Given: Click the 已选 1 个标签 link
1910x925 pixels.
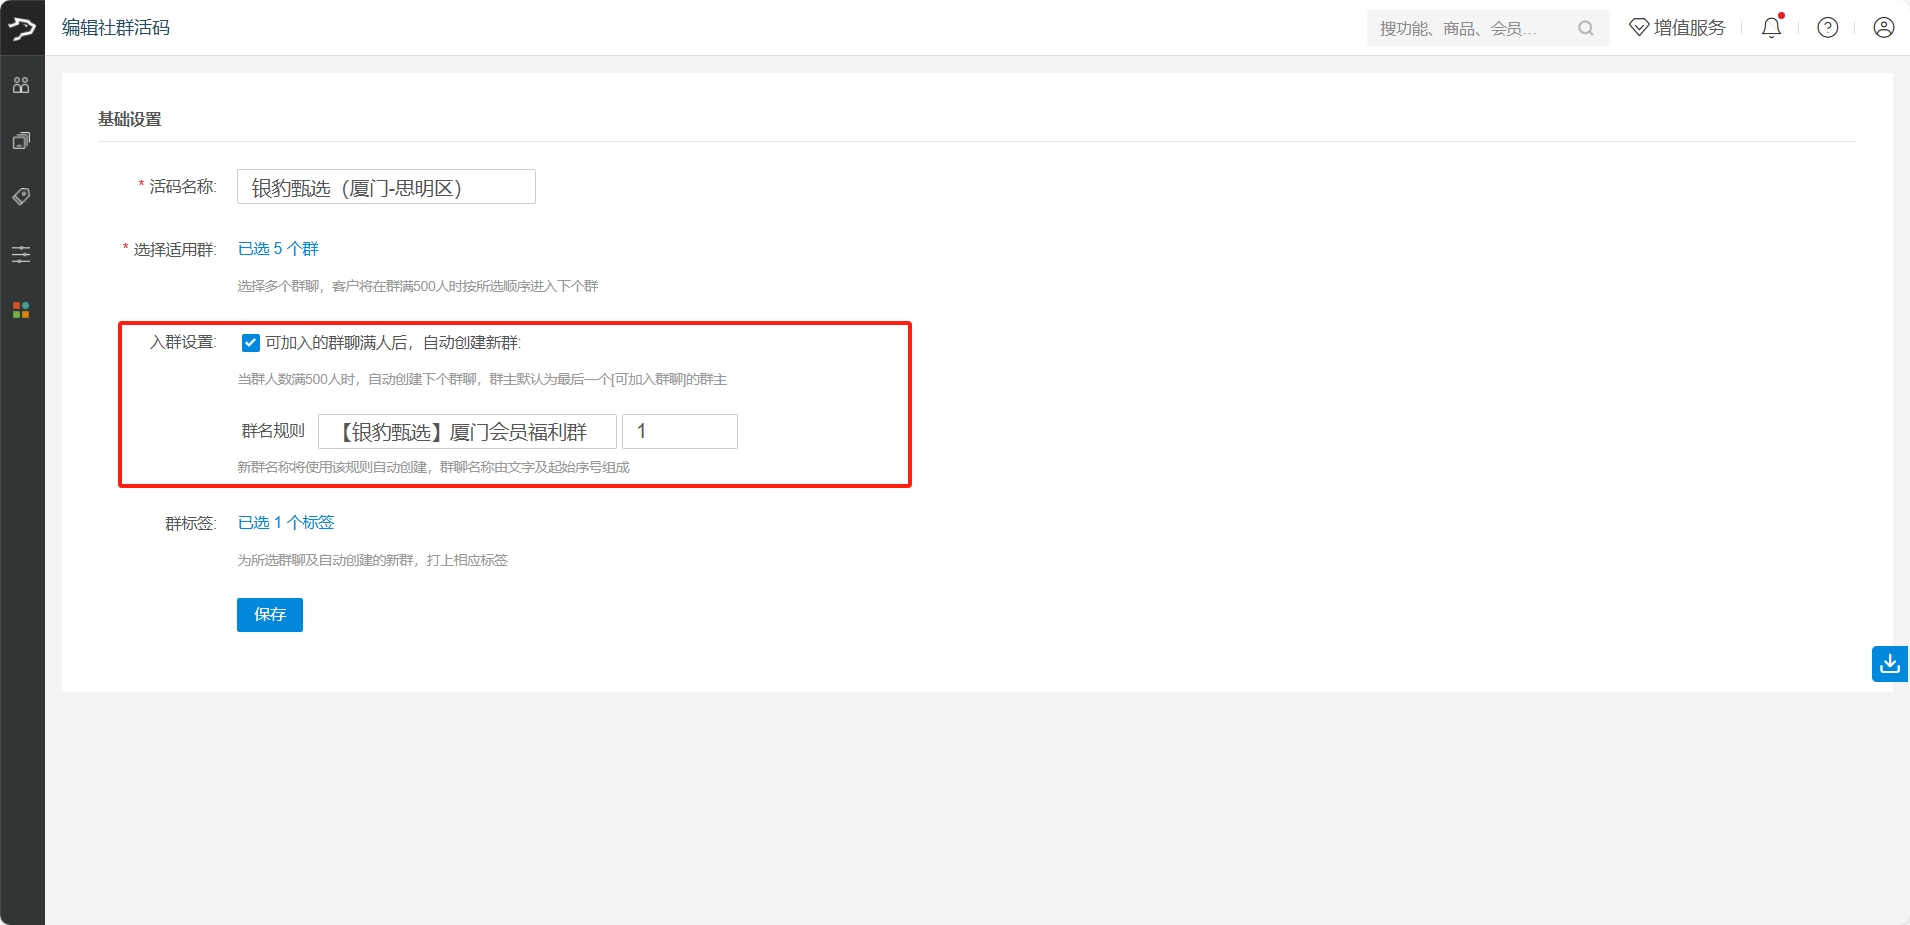Looking at the screenshot, I should tap(286, 523).
